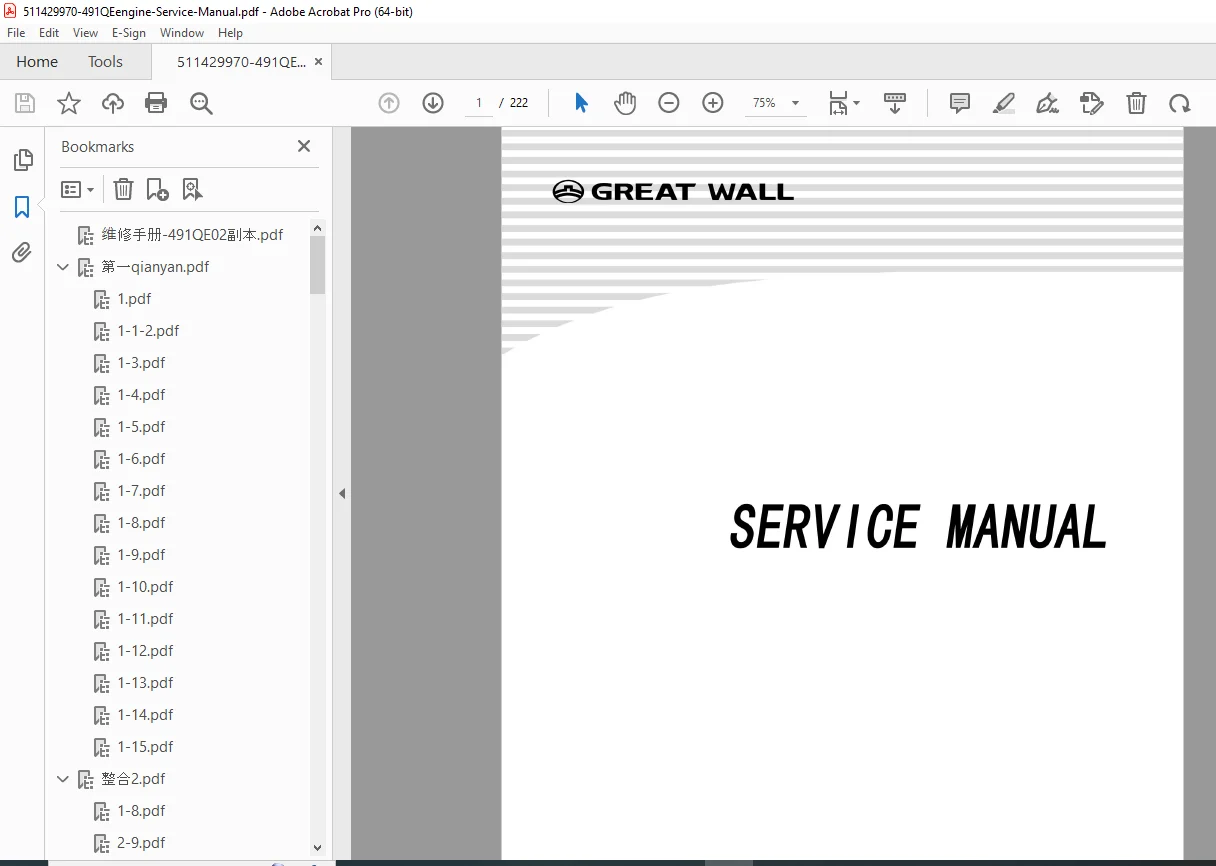Toggle the Bookmarks side panel icon

22,207
